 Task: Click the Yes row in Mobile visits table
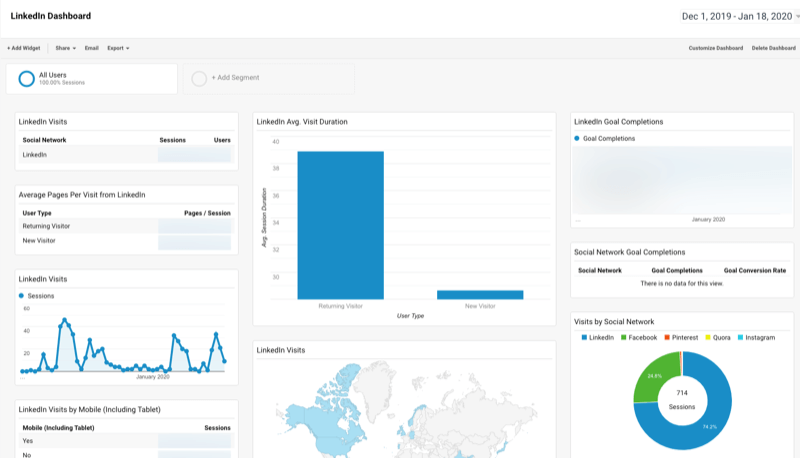pyautogui.click(x=127, y=441)
